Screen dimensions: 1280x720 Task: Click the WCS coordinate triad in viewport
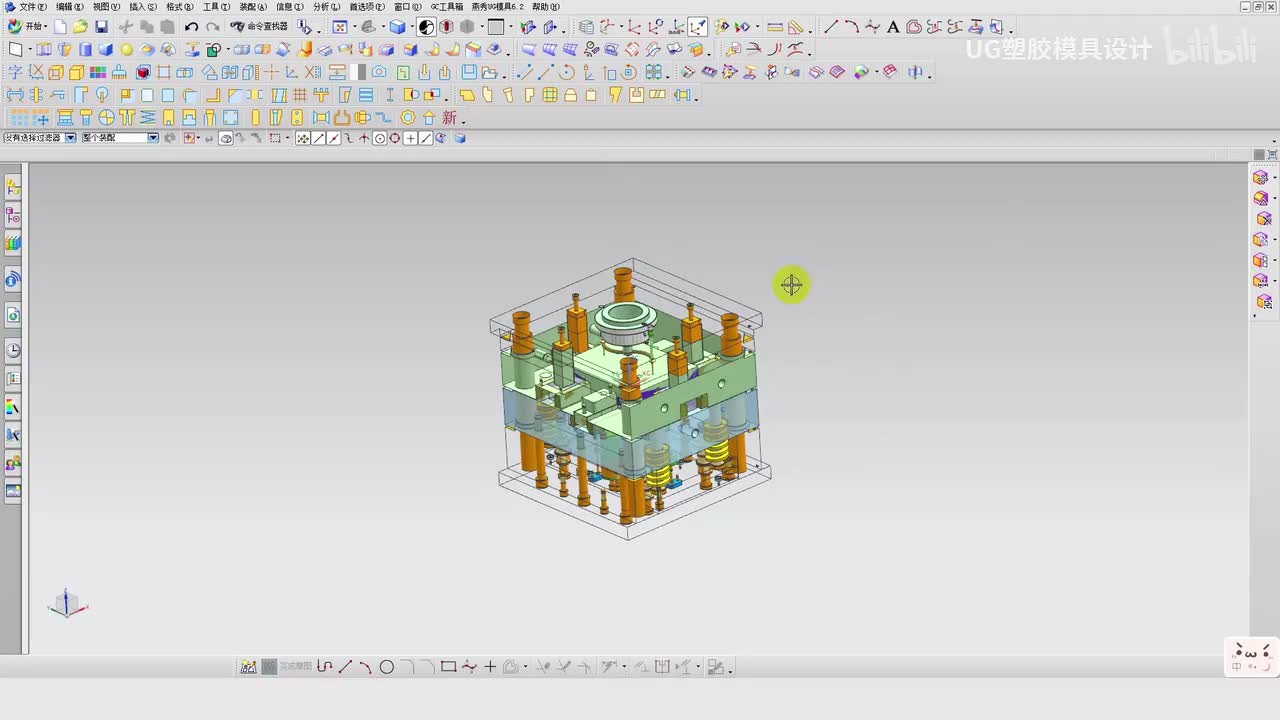[x=68, y=603]
